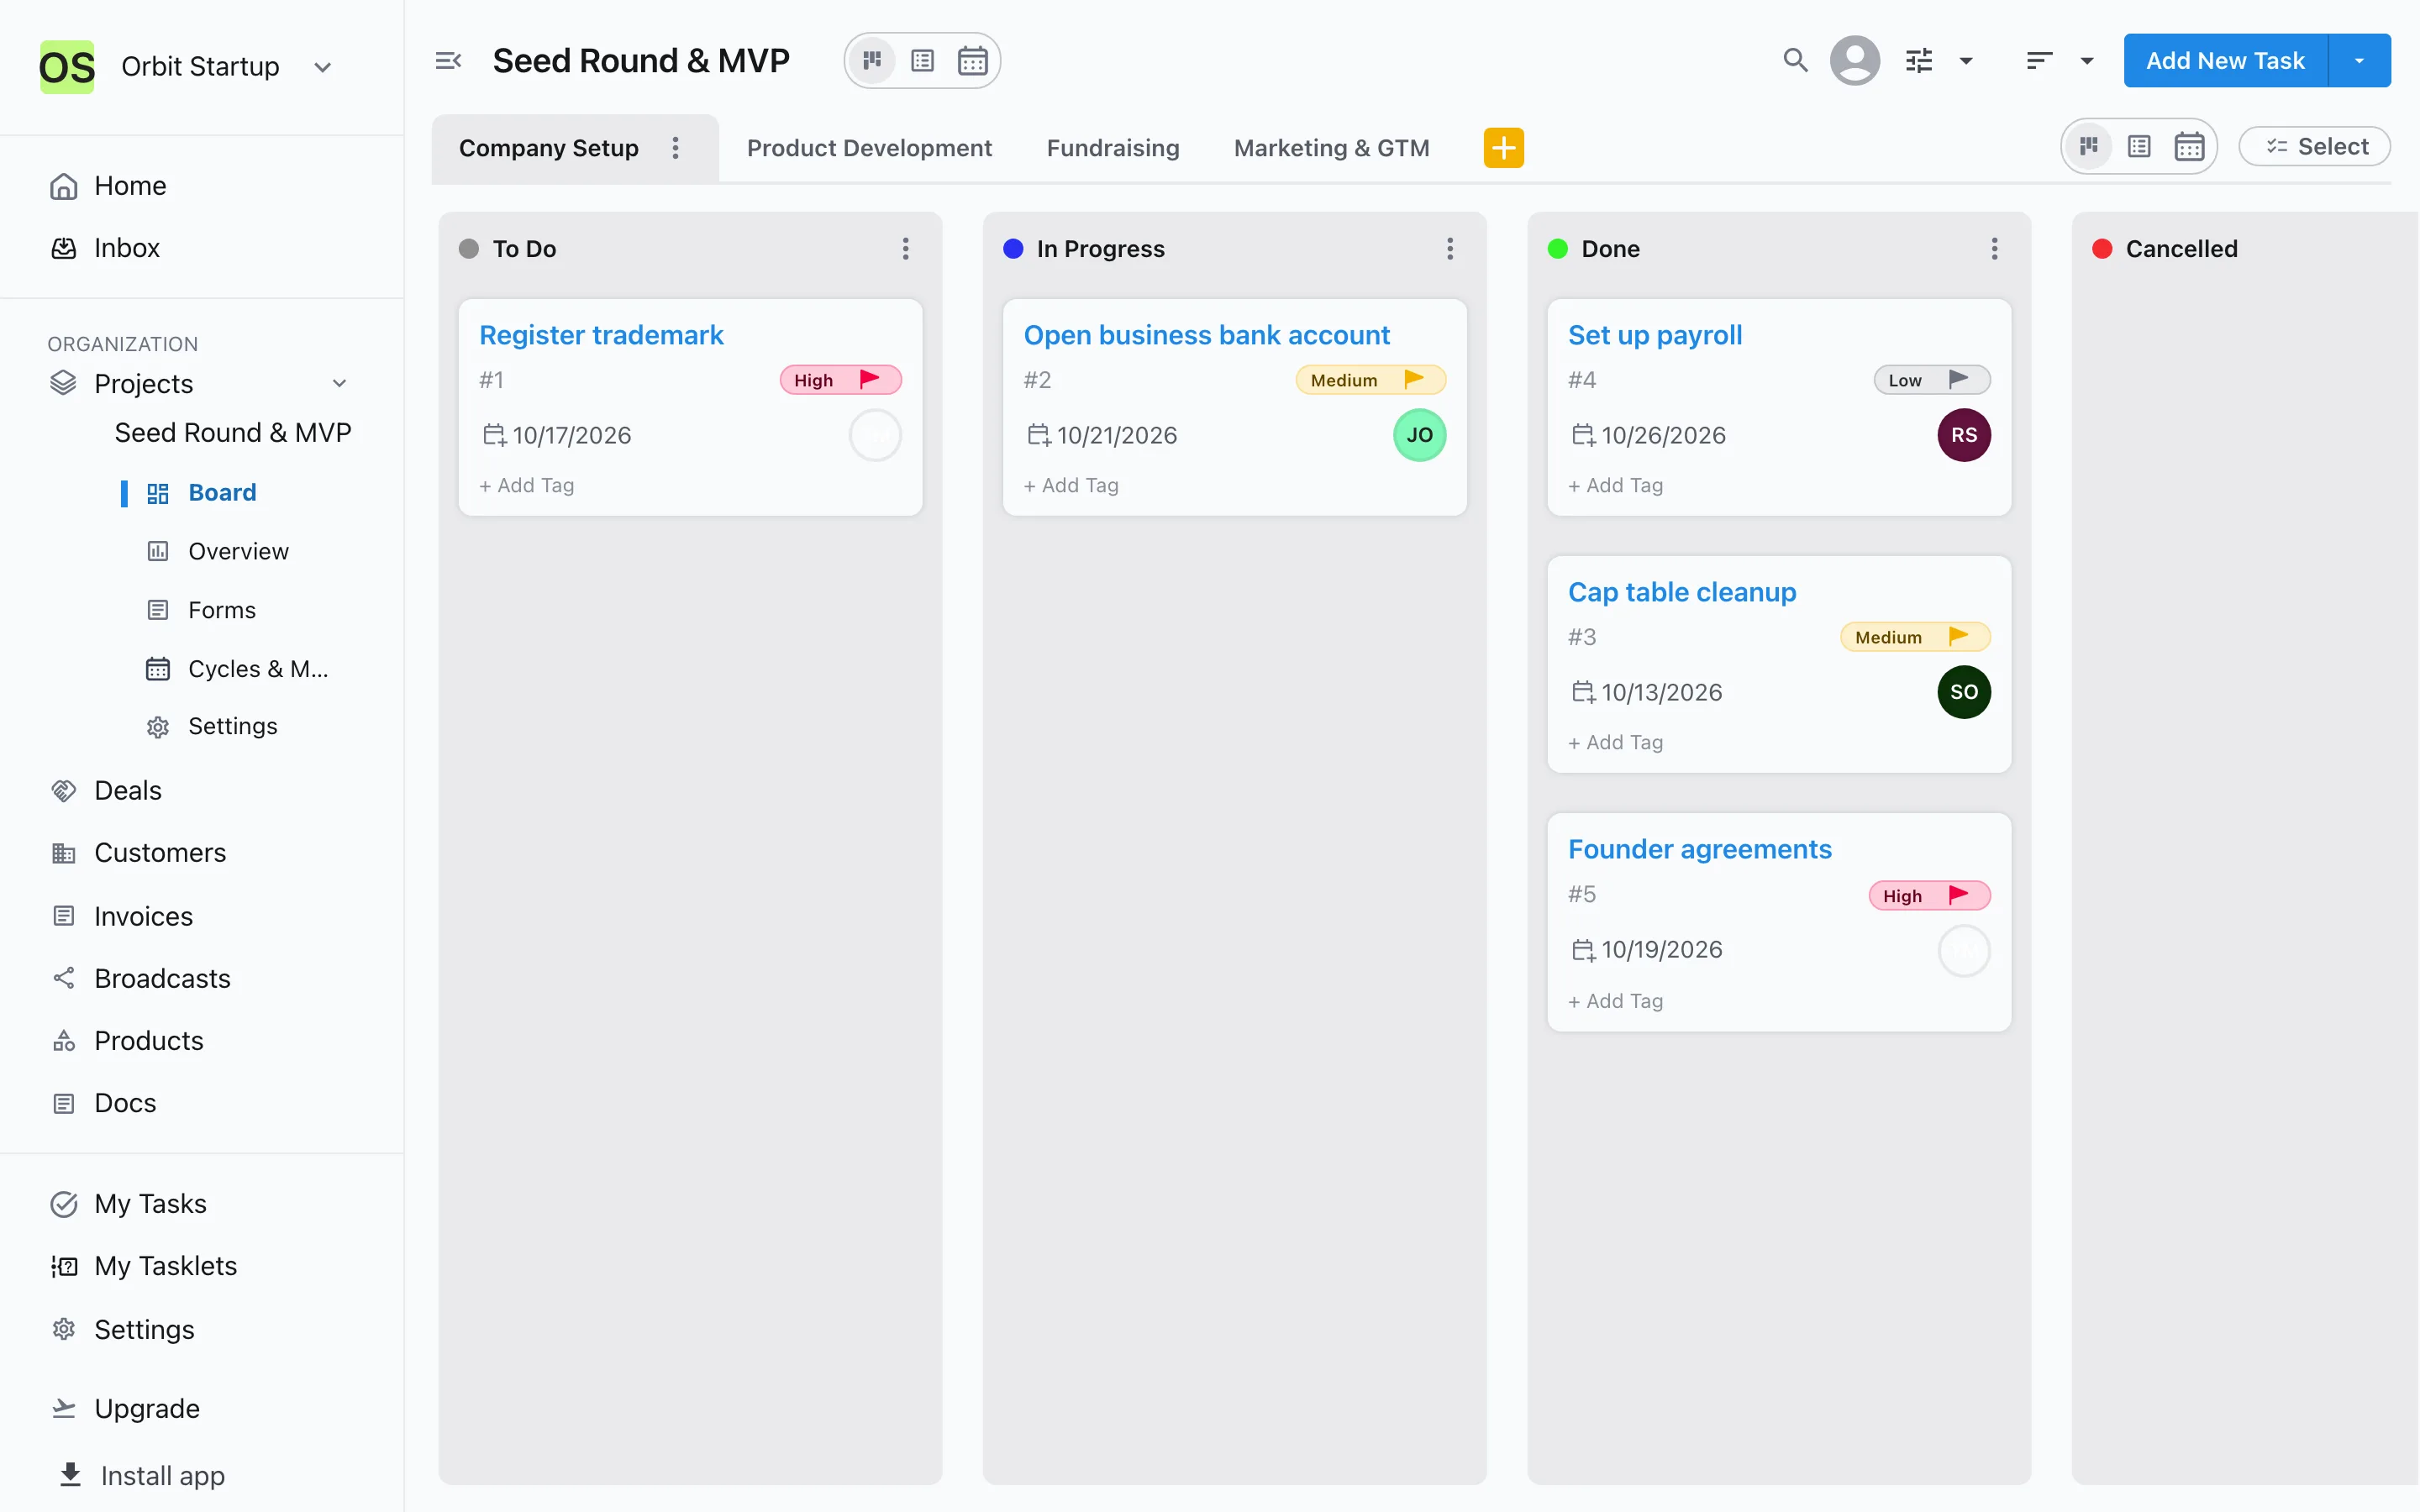Viewport: 2420px width, 1512px height.
Task: Select board view icon beside Select button
Action: [x=2088, y=147]
